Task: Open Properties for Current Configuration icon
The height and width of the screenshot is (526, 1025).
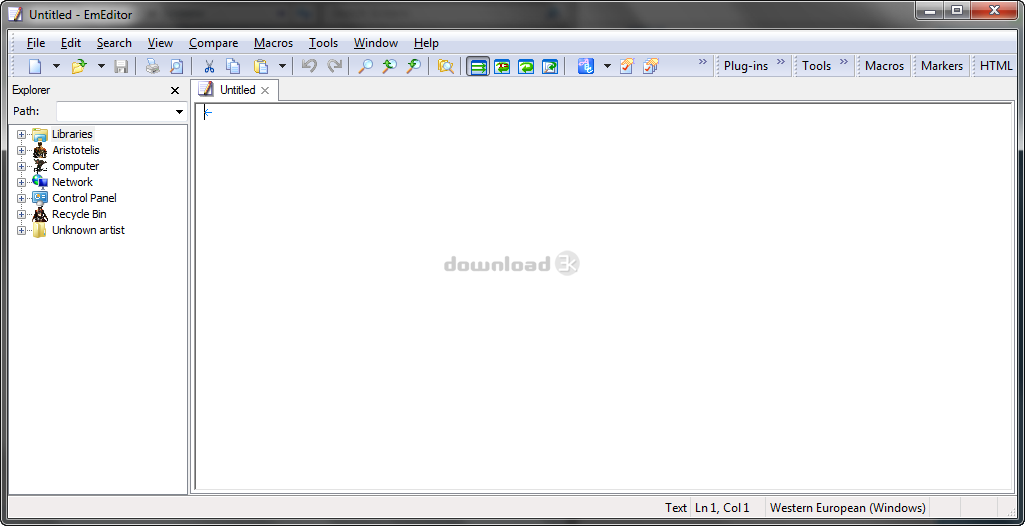Action: [626, 66]
